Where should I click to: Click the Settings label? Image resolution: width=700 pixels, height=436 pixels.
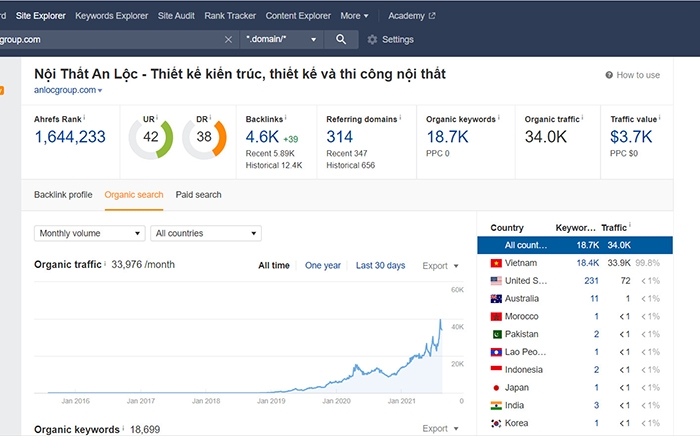tap(397, 40)
